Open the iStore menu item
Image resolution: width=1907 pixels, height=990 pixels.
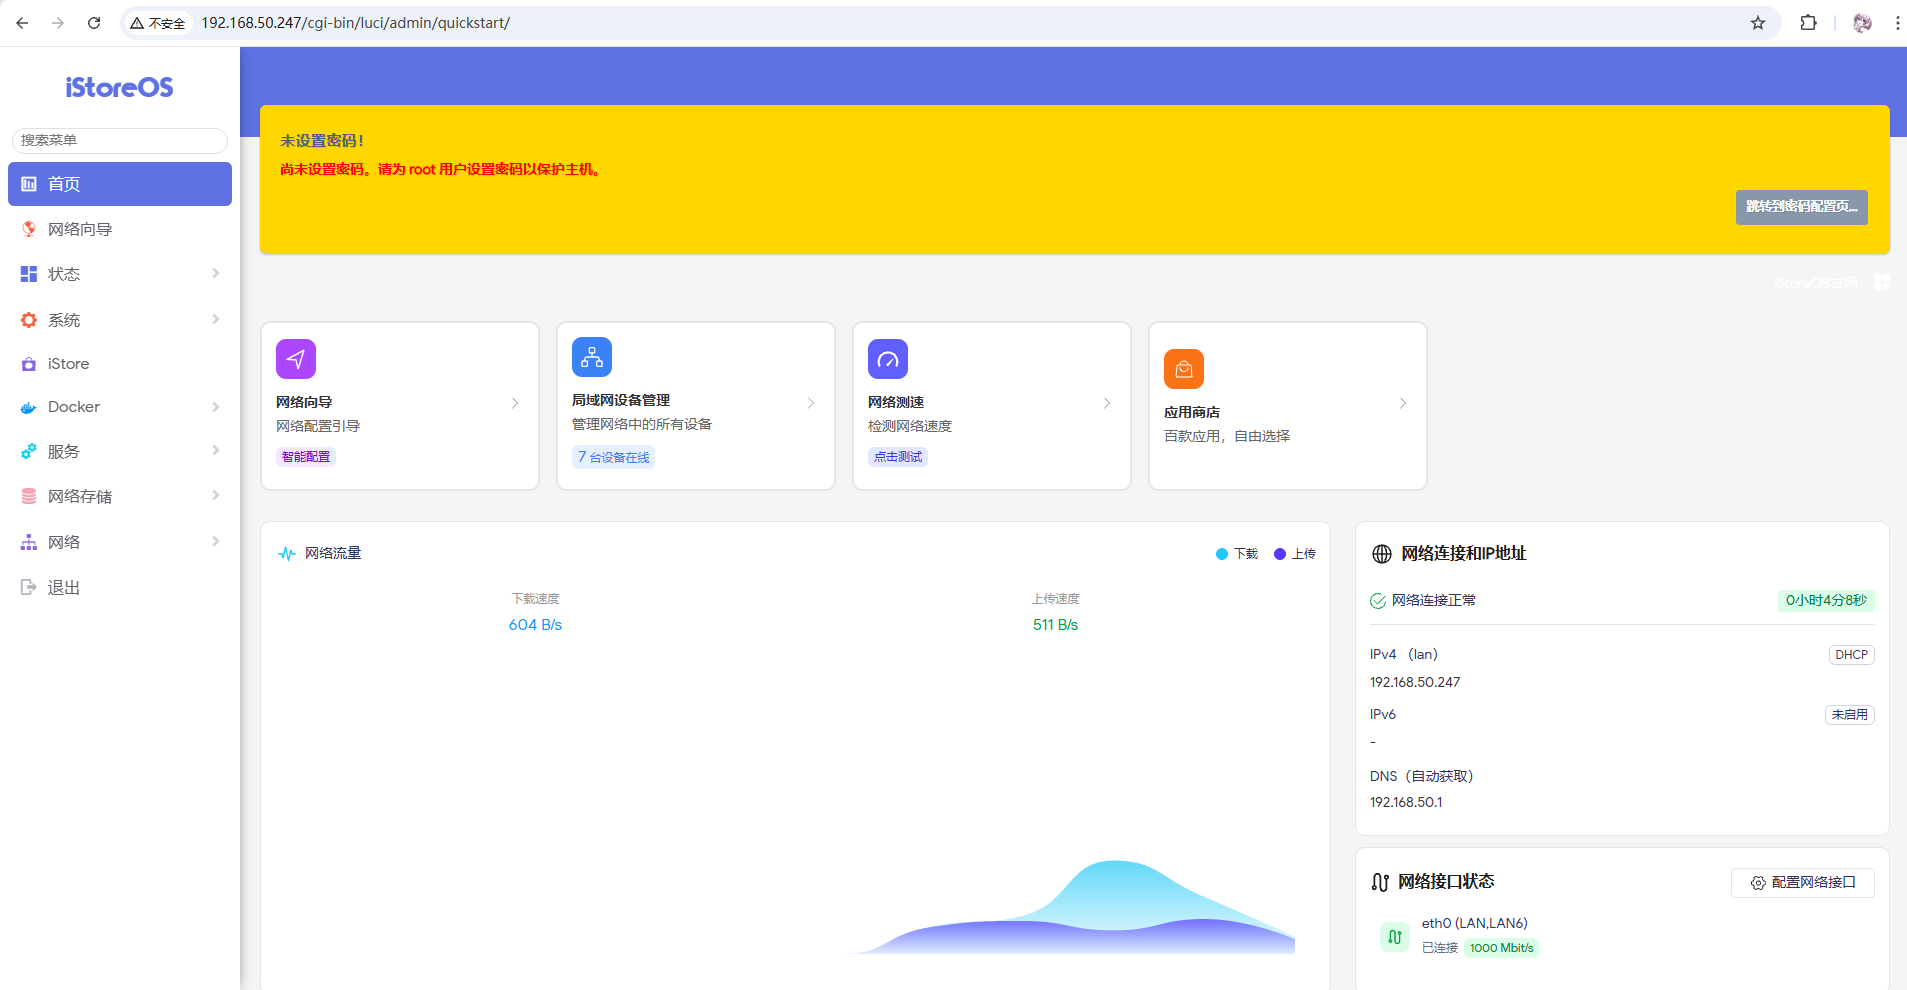point(68,364)
